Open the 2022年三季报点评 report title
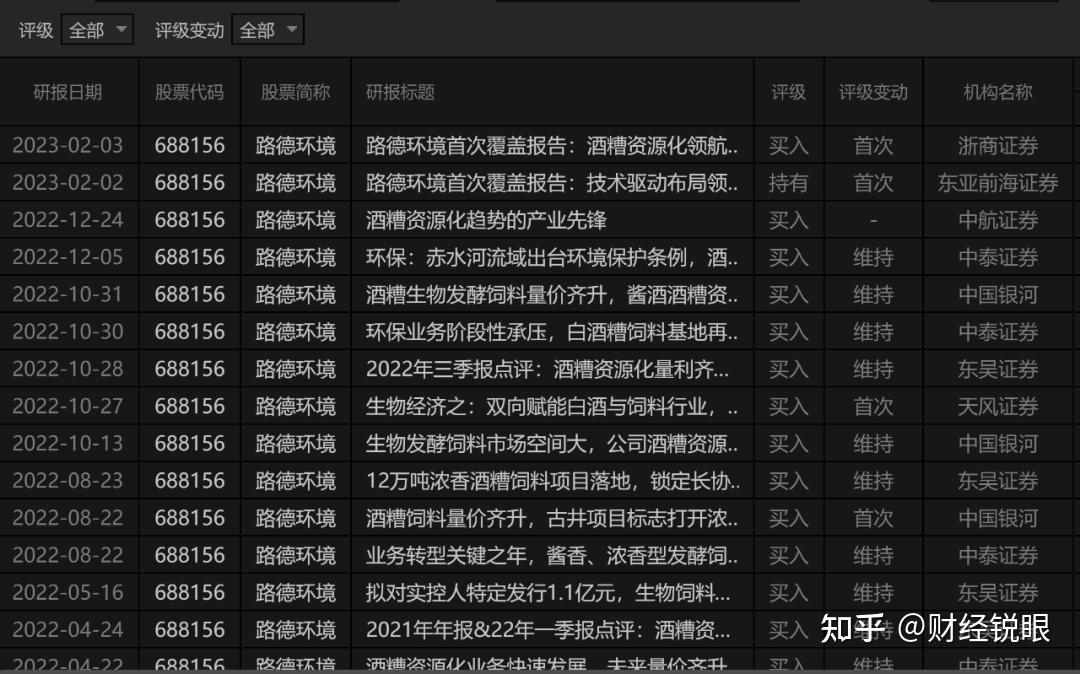 click(x=550, y=368)
